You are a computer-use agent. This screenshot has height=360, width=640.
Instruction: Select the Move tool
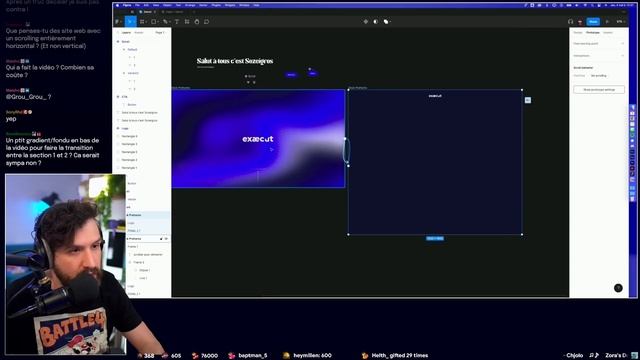tap(130, 22)
